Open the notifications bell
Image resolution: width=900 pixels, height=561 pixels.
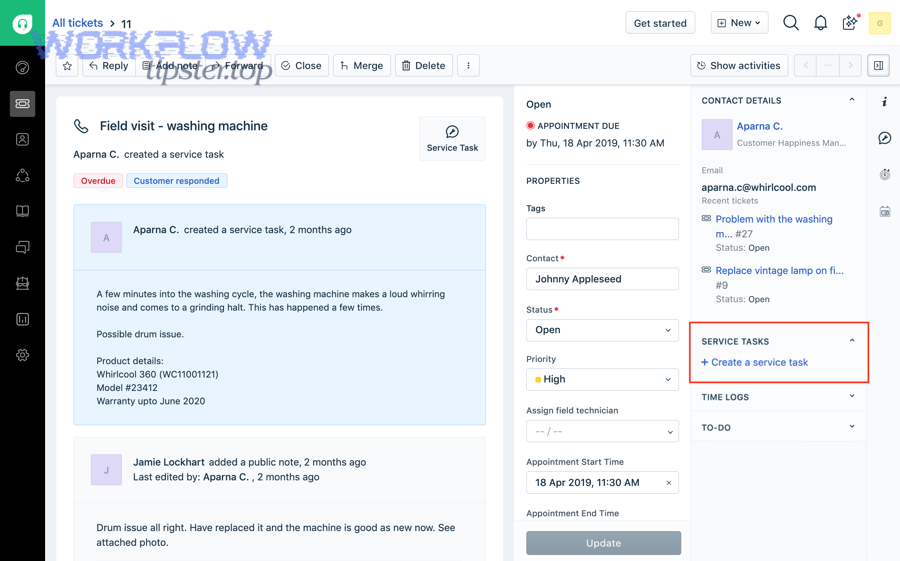821,23
